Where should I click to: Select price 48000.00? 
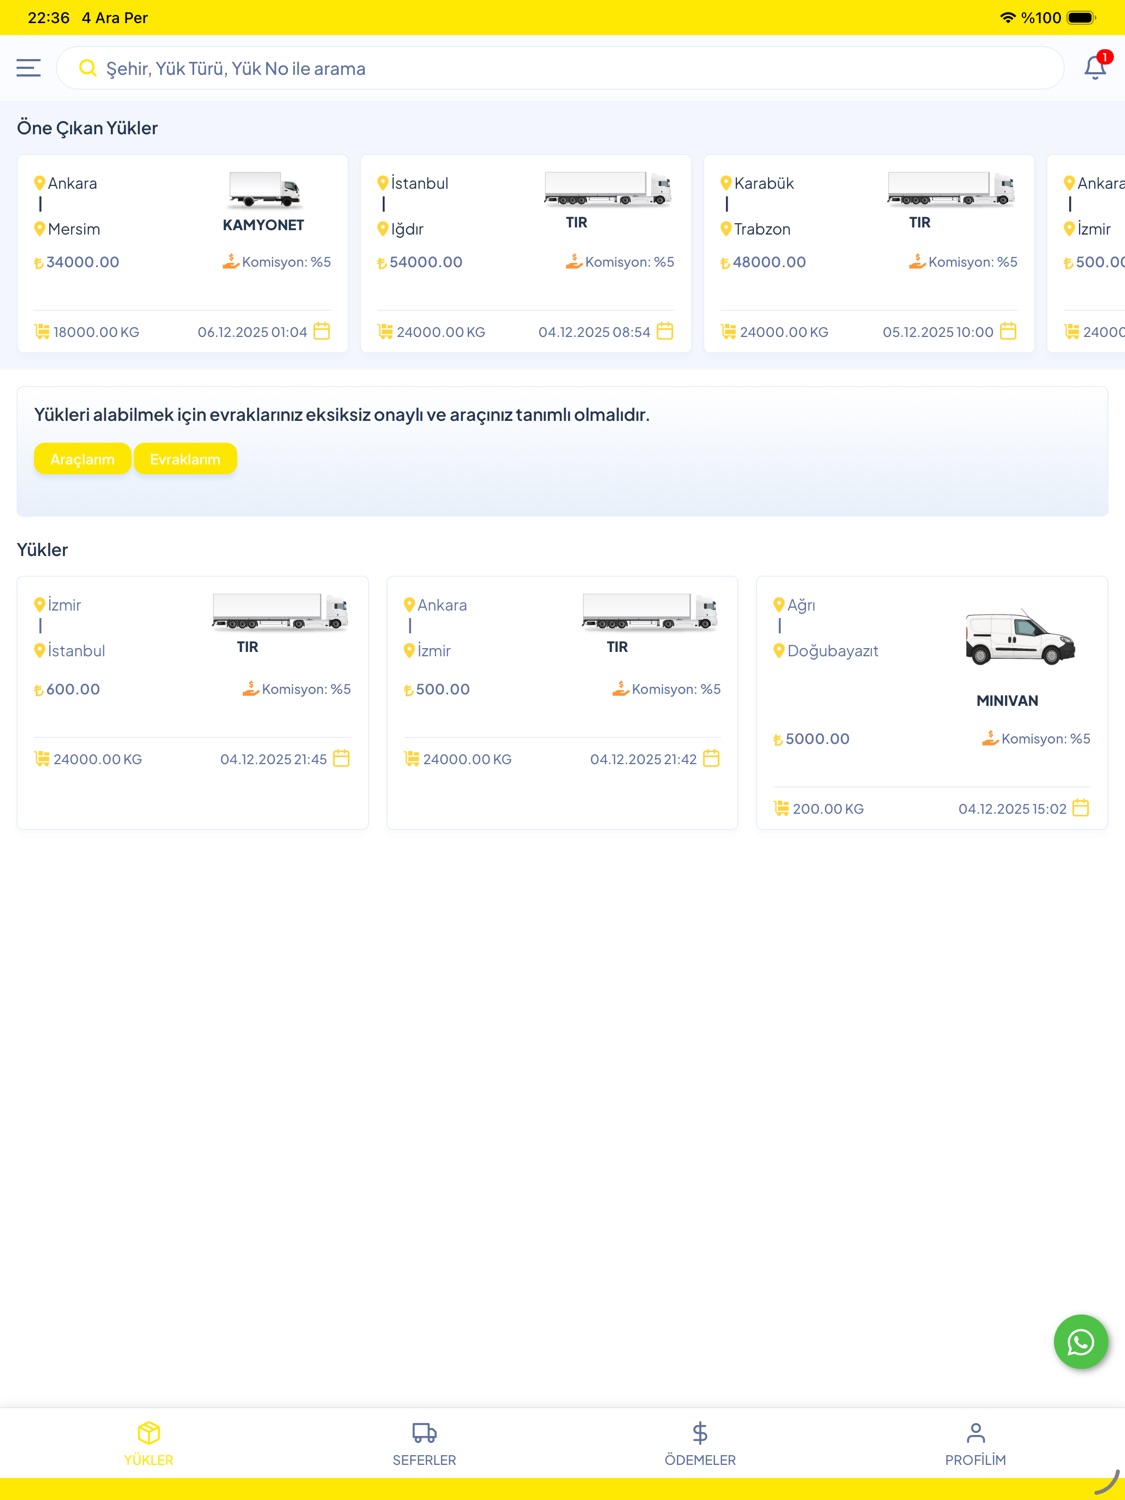tap(769, 262)
